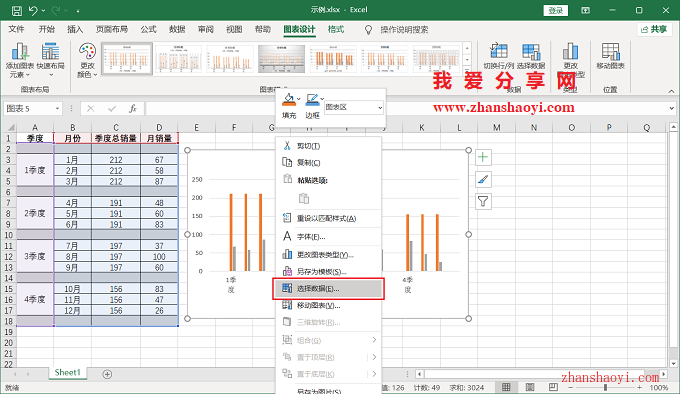Click the chart filters funnel button
Image resolution: width=680 pixels, height=394 pixels.
click(x=483, y=201)
